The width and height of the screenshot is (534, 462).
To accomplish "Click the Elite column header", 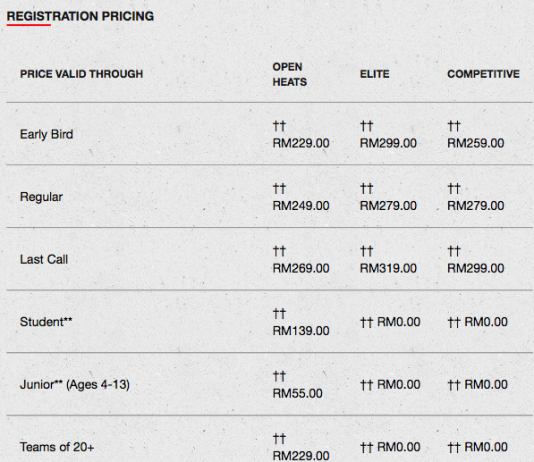I will (375, 74).
